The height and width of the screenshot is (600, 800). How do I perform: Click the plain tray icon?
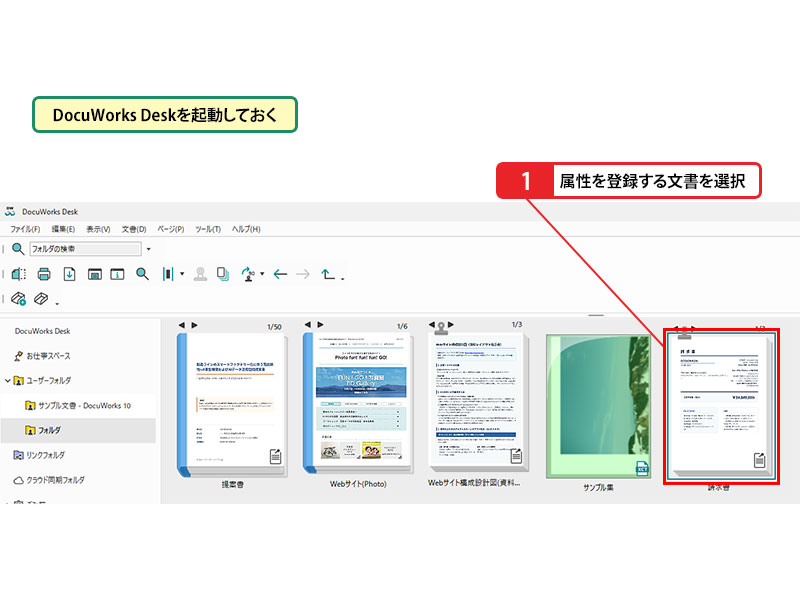pyautogui.click(x=41, y=298)
